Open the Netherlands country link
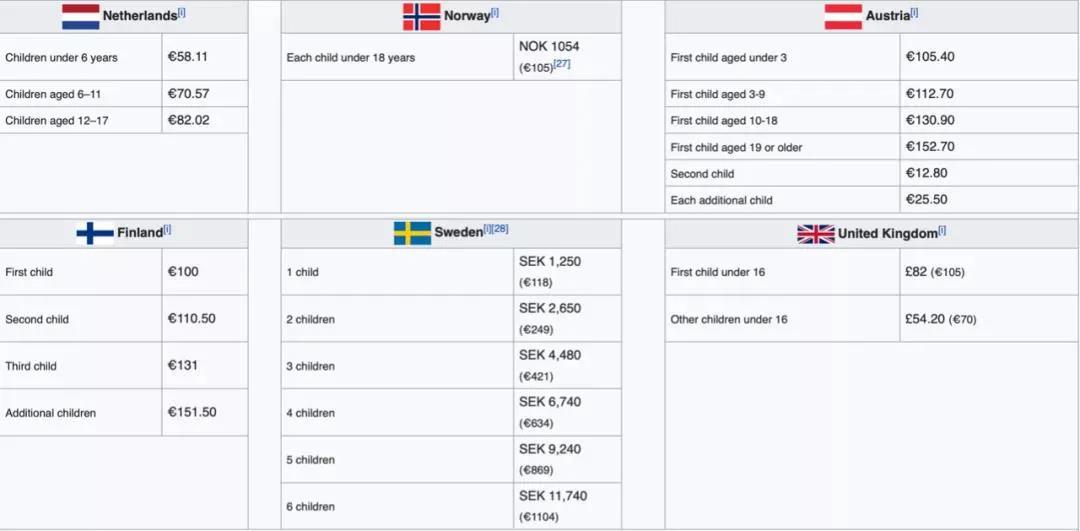Viewport: 1080px width, 531px height. (x=139, y=17)
